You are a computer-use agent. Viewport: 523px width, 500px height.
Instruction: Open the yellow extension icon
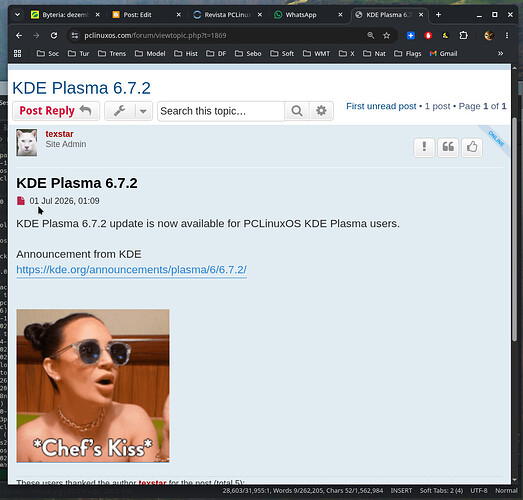click(x=445, y=35)
